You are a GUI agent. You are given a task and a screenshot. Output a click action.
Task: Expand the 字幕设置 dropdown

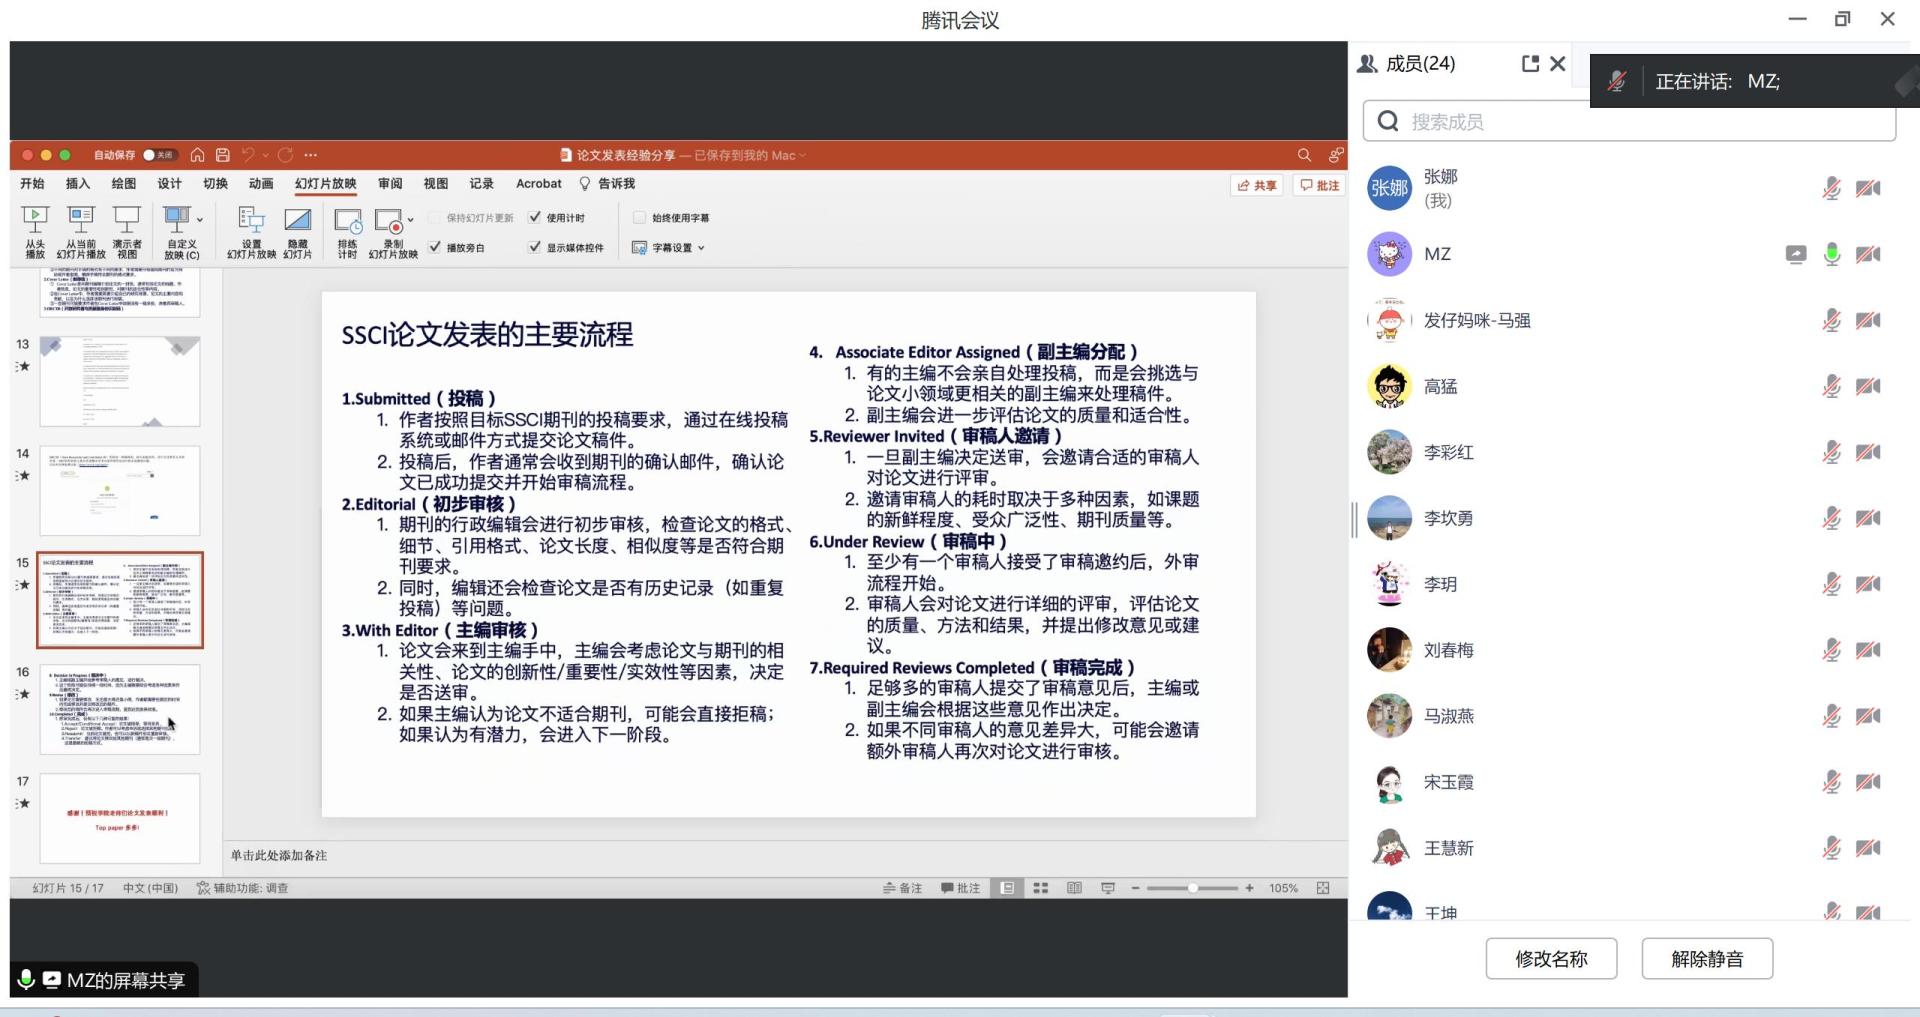click(701, 248)
